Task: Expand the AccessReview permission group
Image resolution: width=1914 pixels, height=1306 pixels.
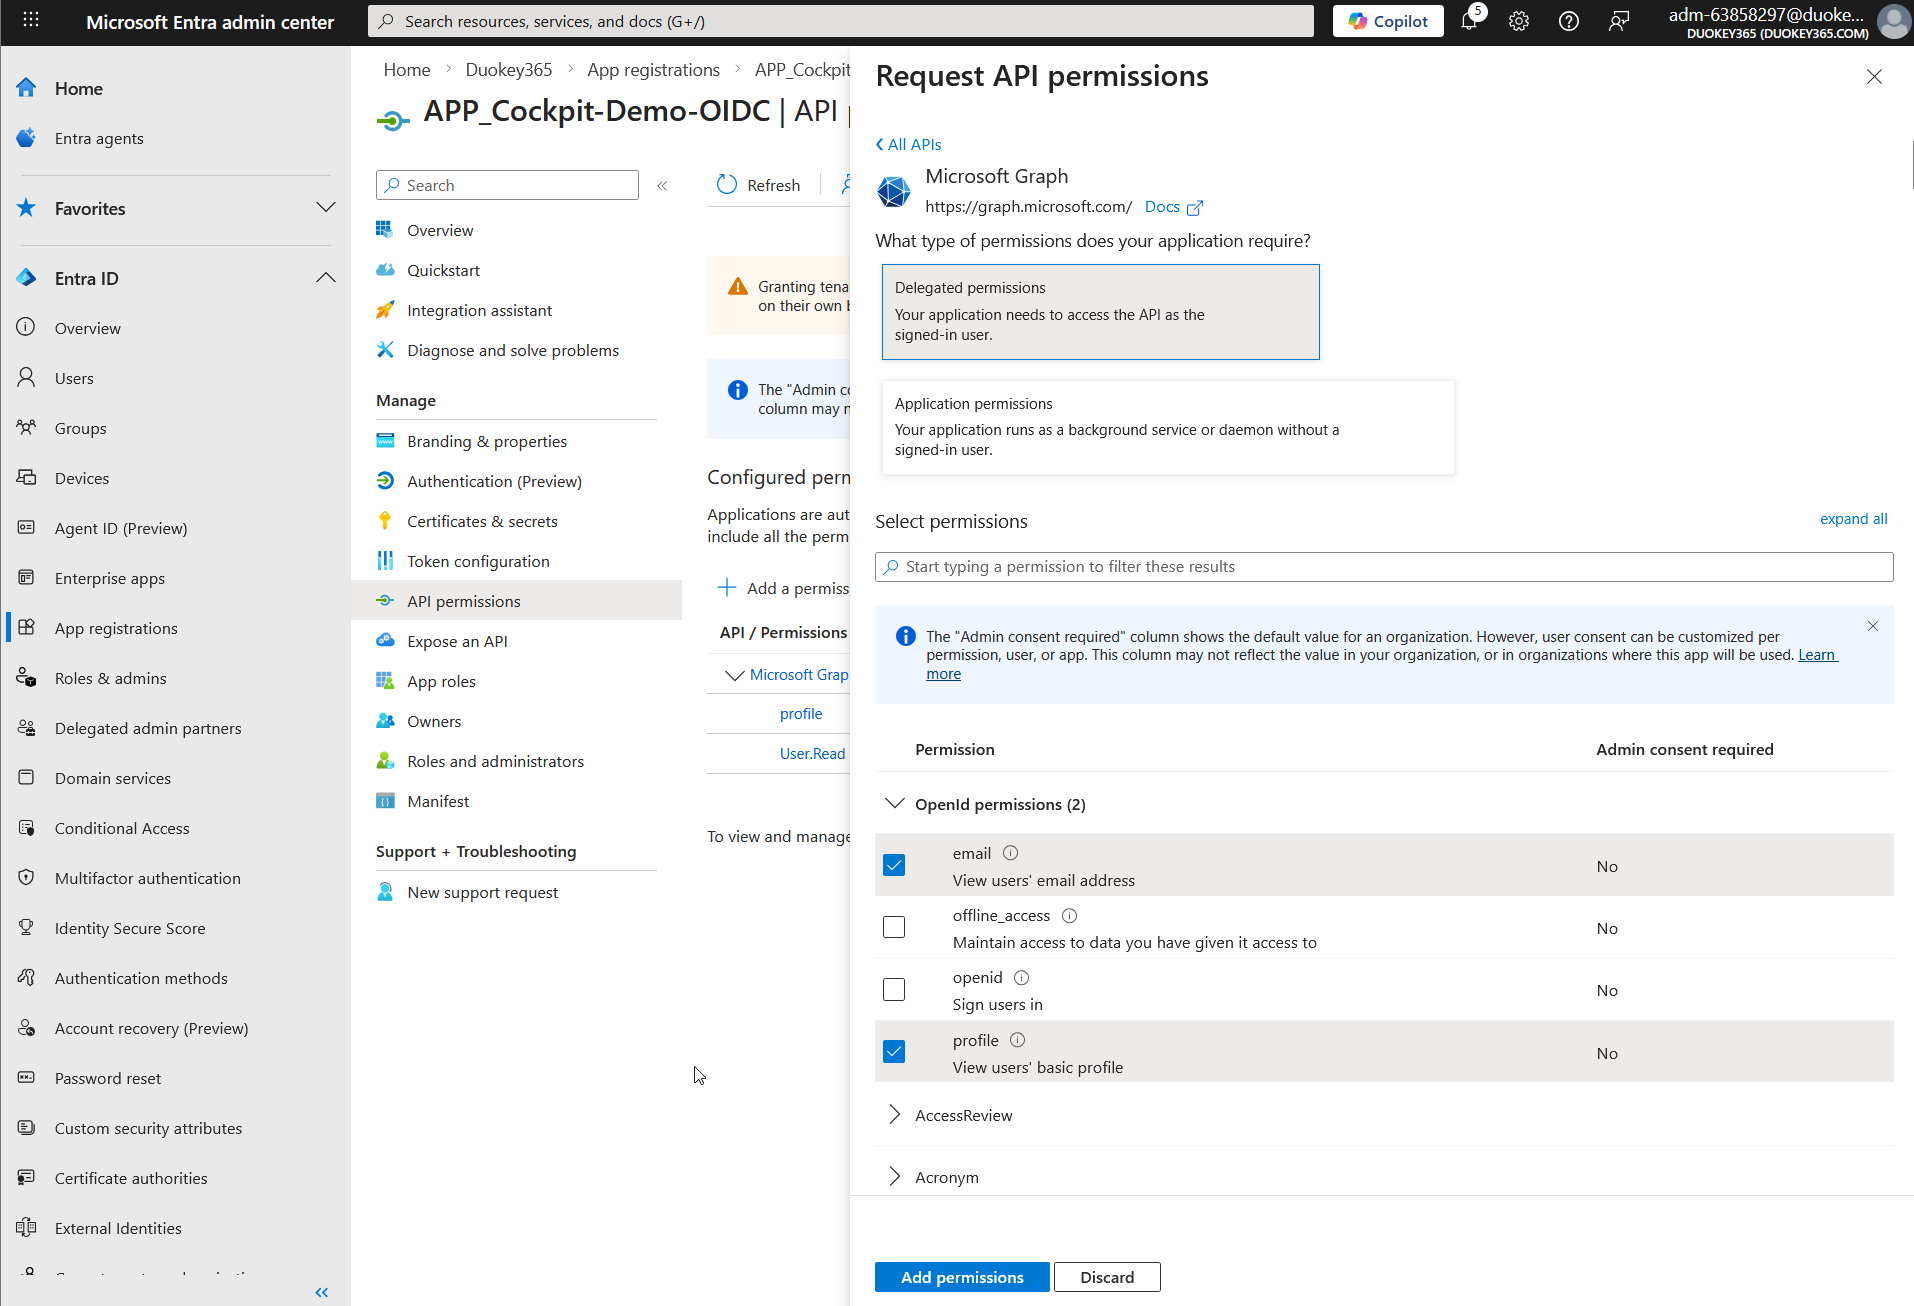Action: (x=895, y=1115)
